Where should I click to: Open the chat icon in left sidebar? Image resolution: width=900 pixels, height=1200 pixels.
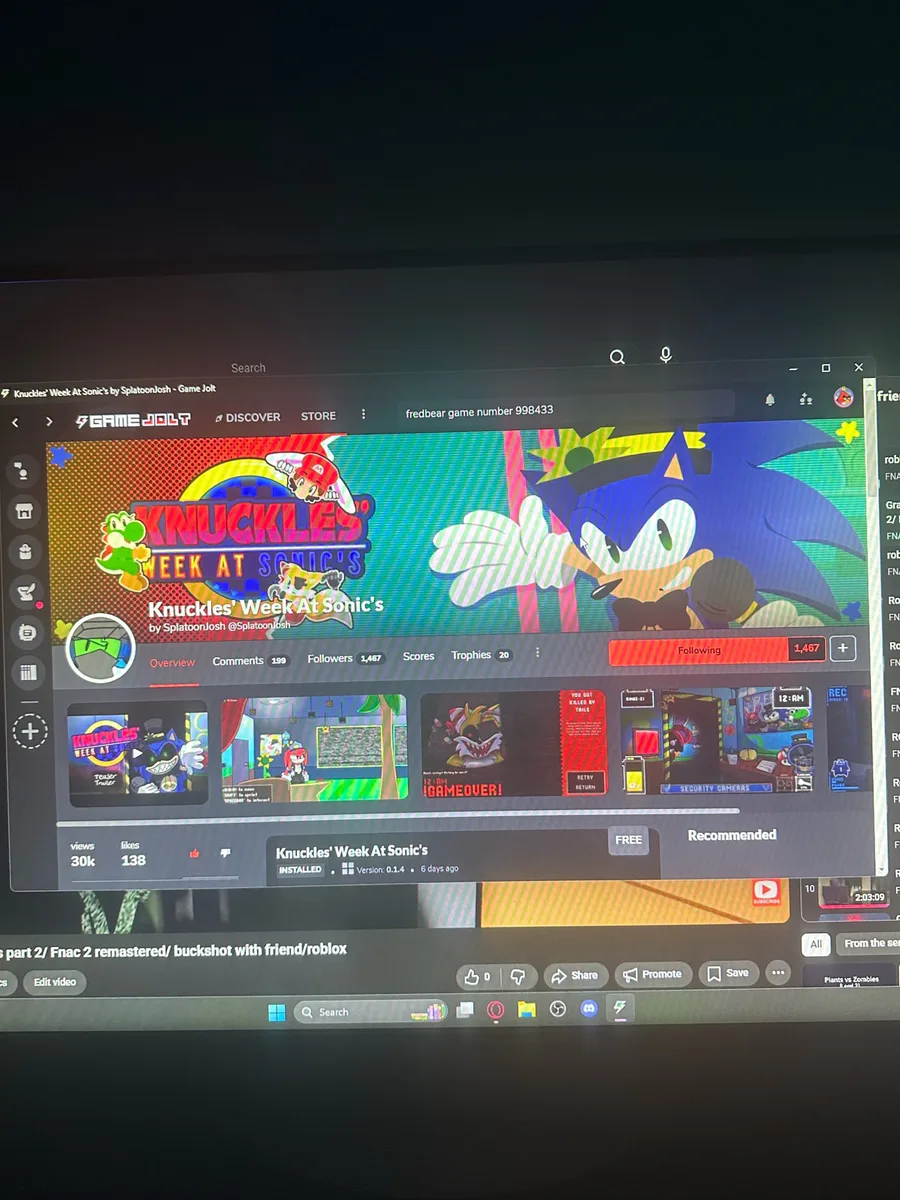coord(22,471)
